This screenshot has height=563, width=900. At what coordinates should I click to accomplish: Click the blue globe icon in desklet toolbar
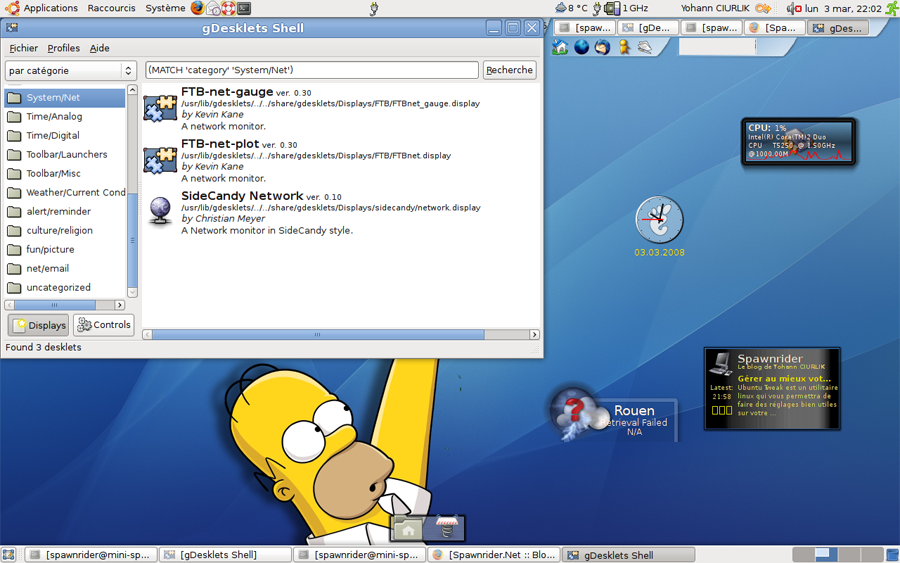[x=581, y=47]
